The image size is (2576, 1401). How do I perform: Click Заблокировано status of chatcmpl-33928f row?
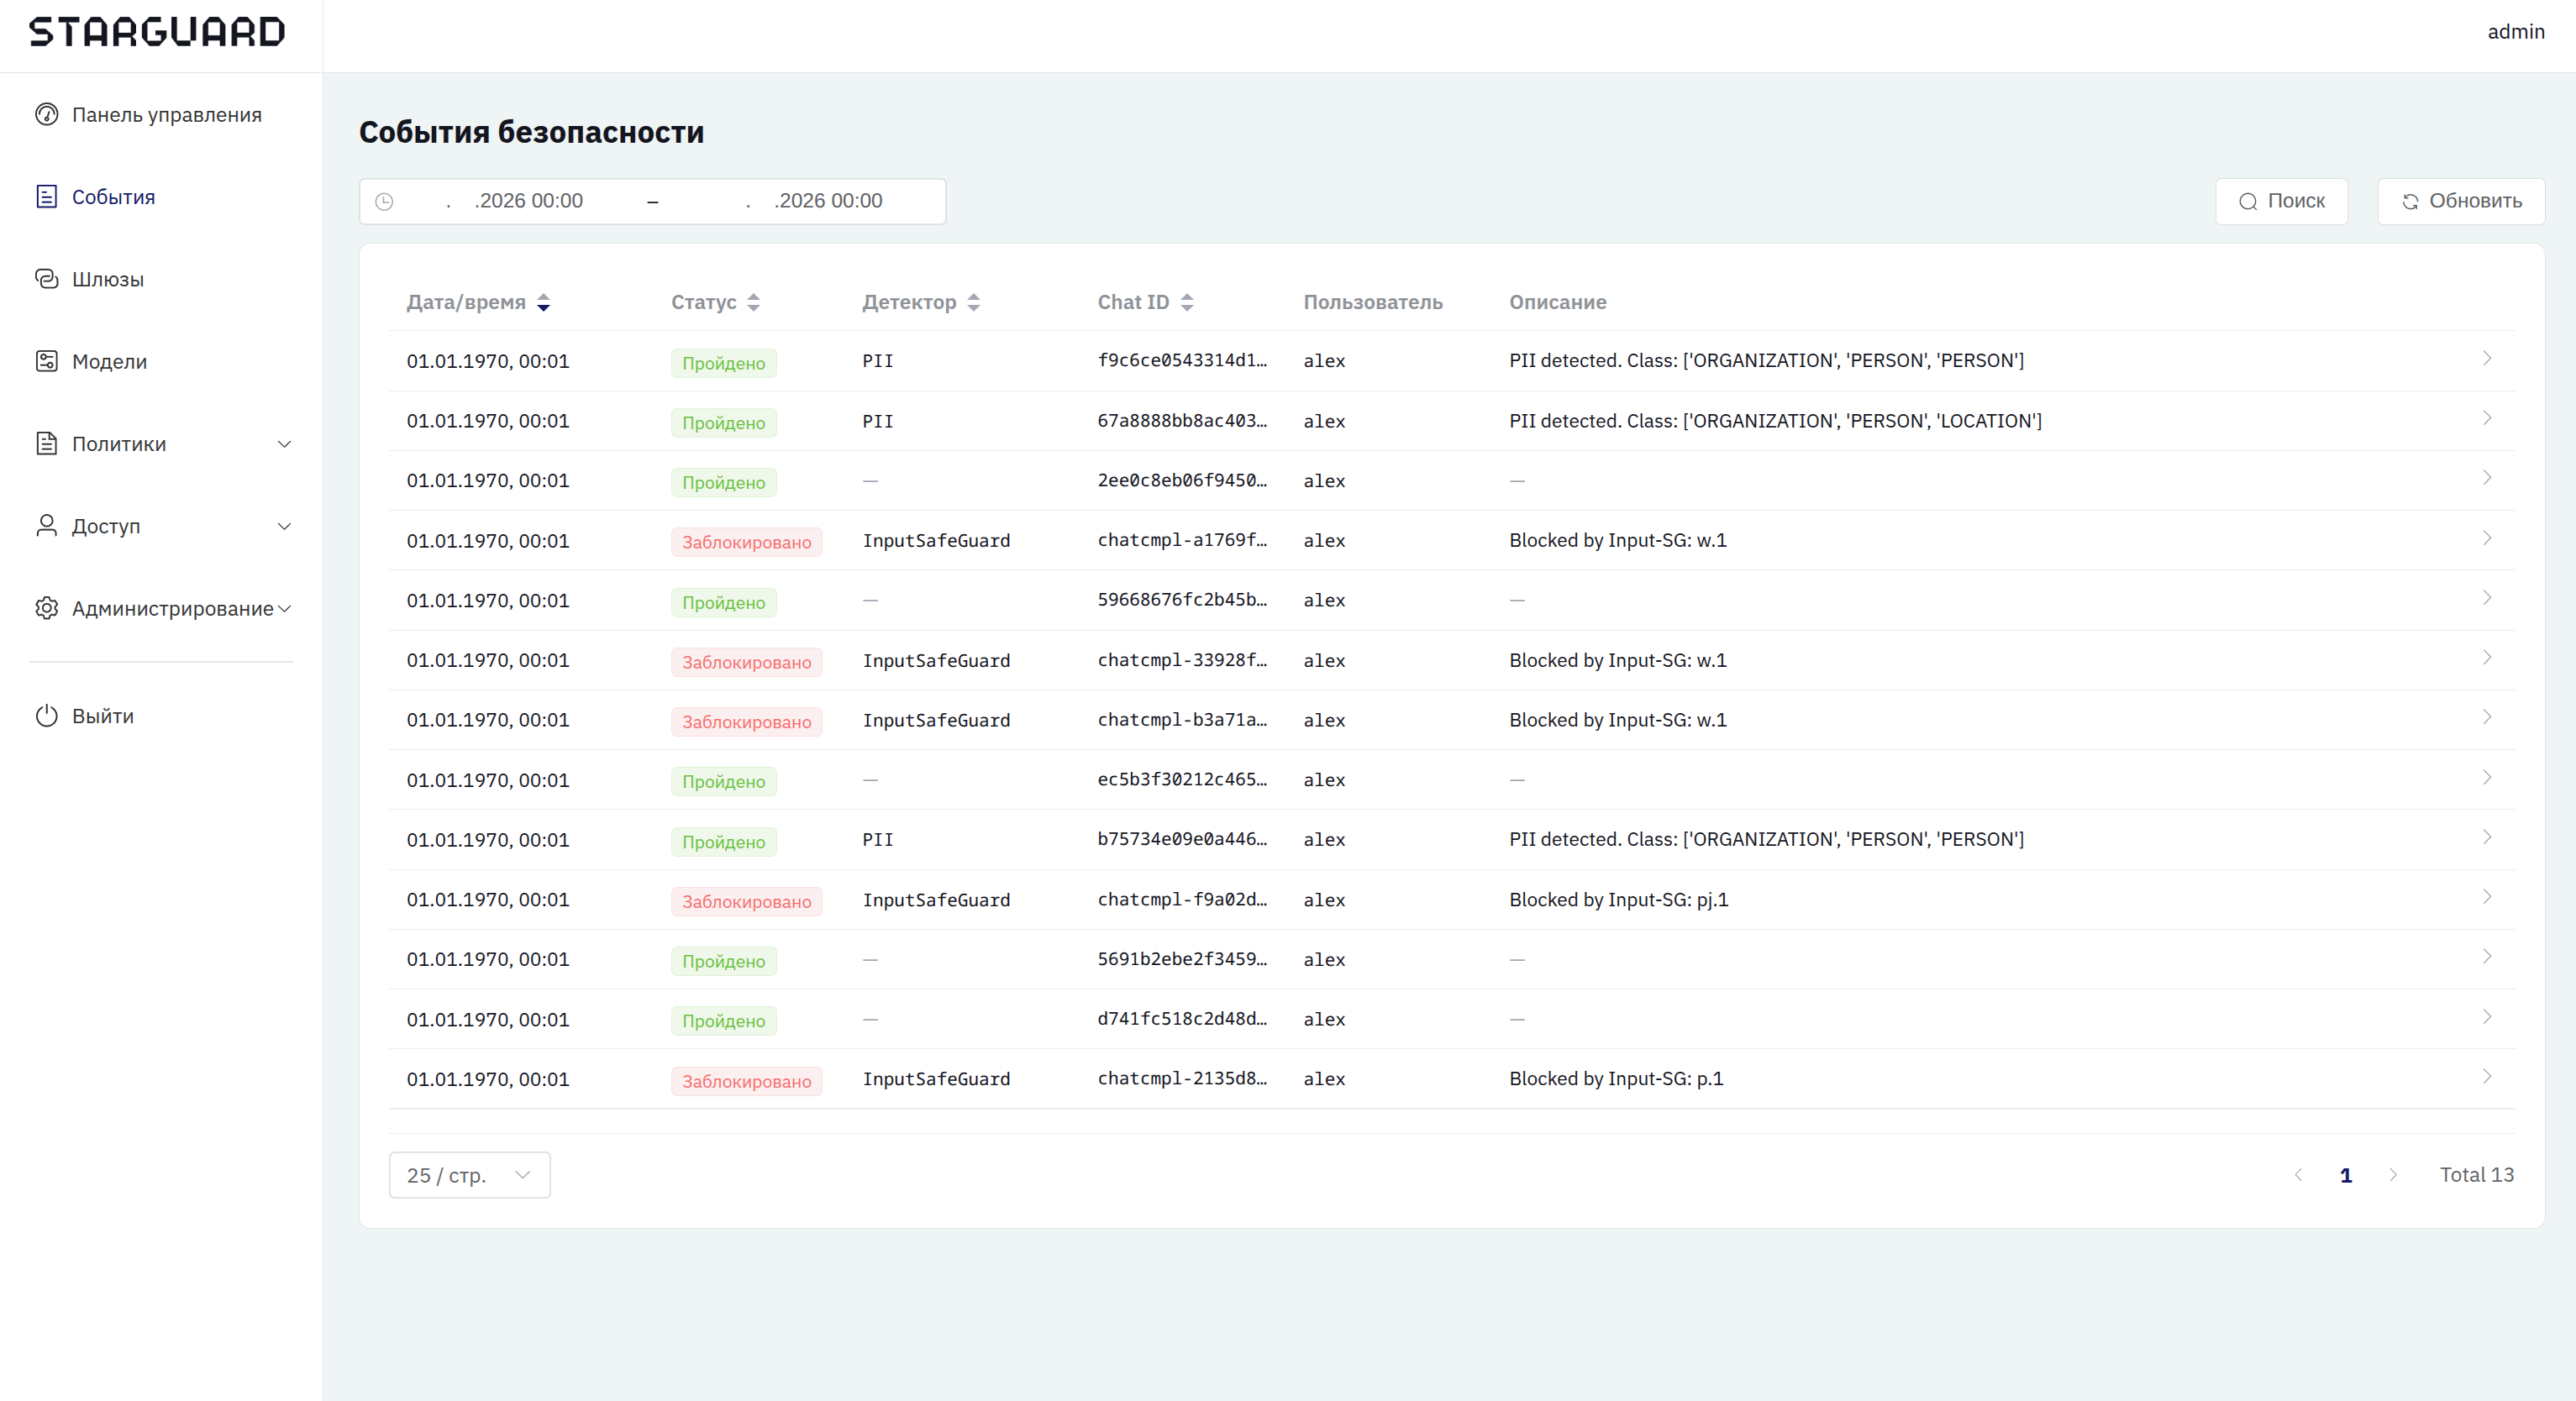pyautogui.click(x=746, y=662)
